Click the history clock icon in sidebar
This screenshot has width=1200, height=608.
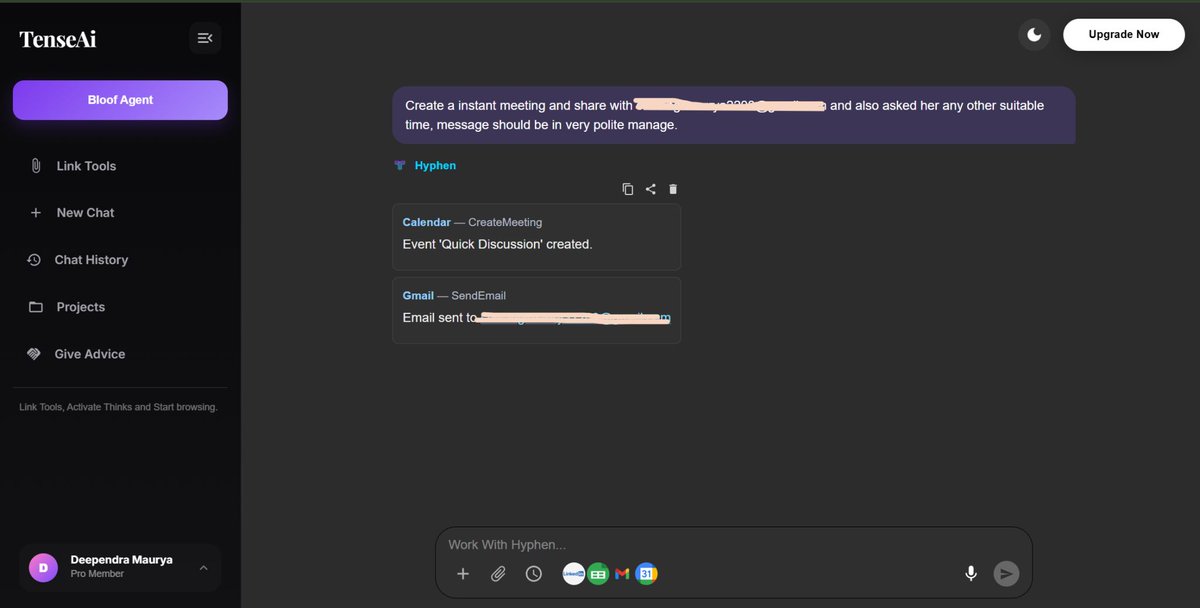tap(34, 260)
